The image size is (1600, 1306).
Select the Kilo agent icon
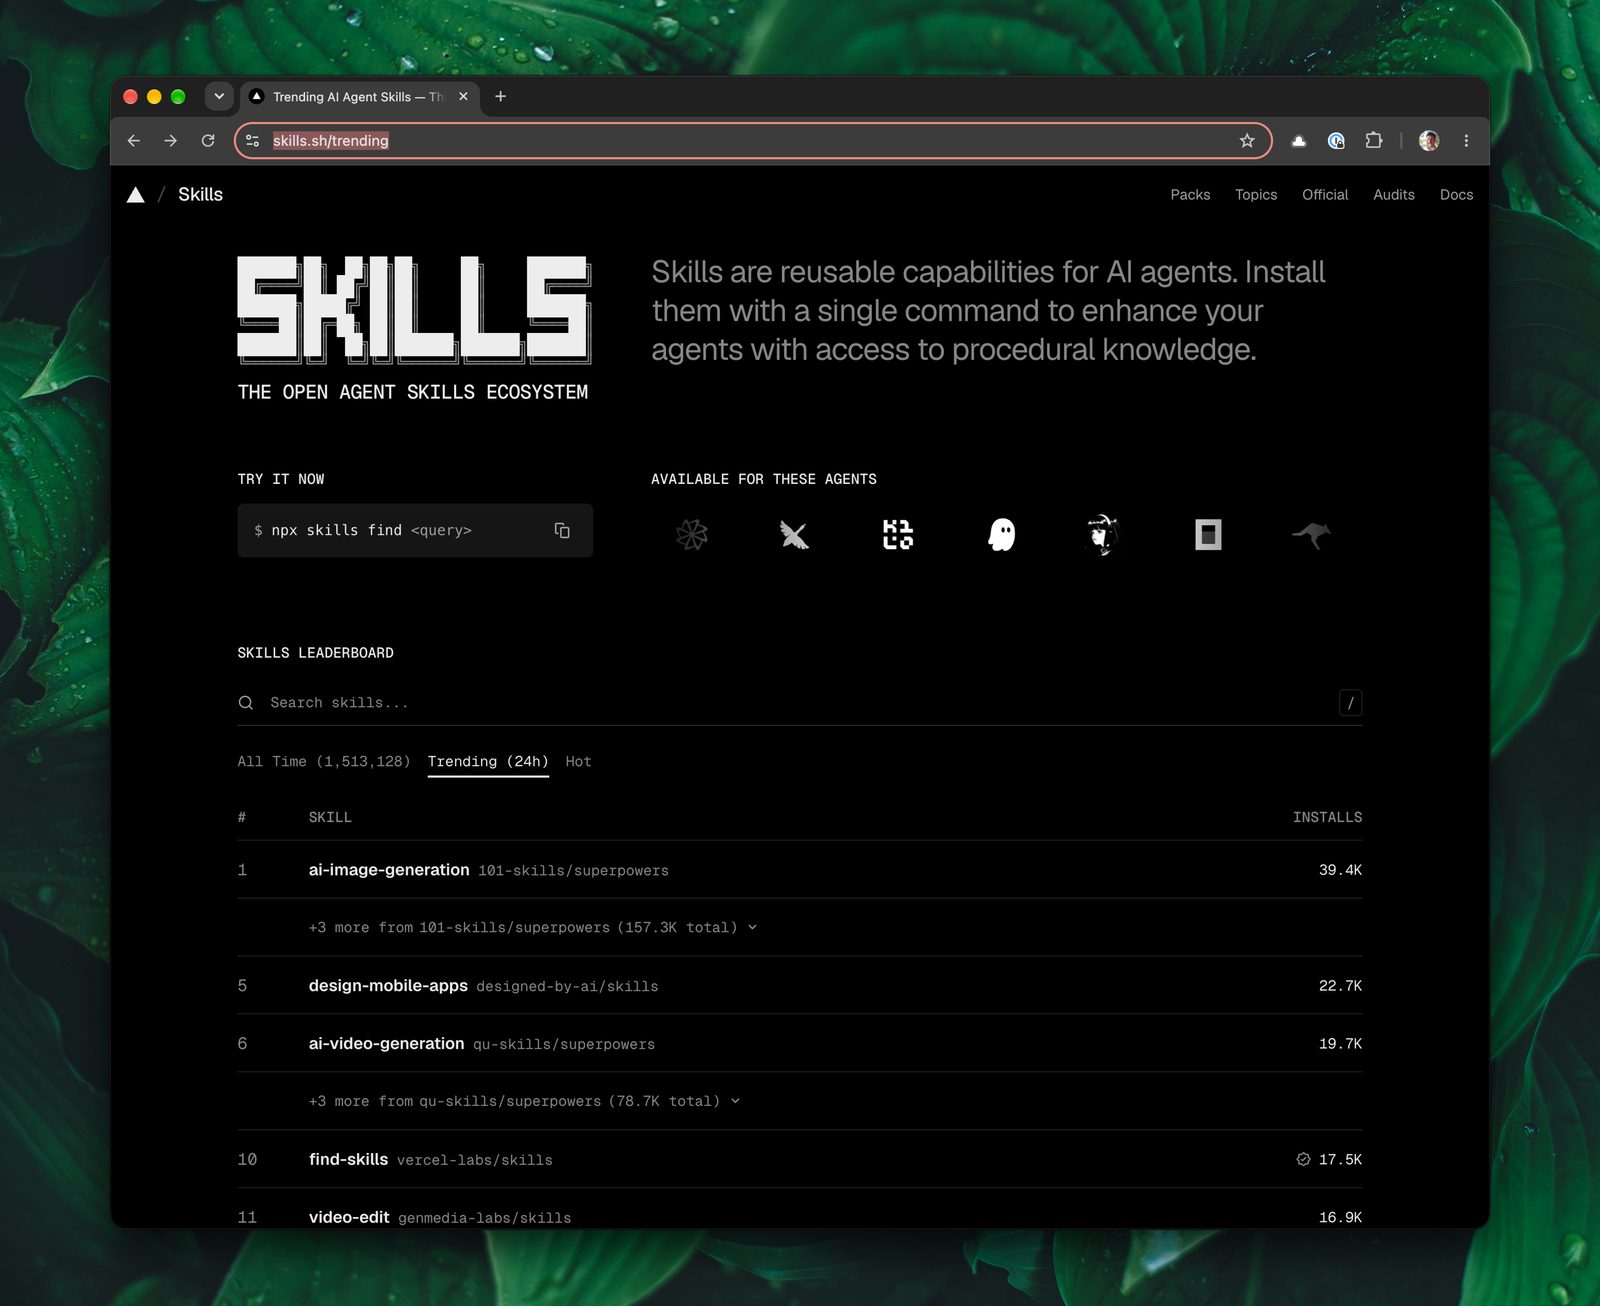(x=898, y=534)
